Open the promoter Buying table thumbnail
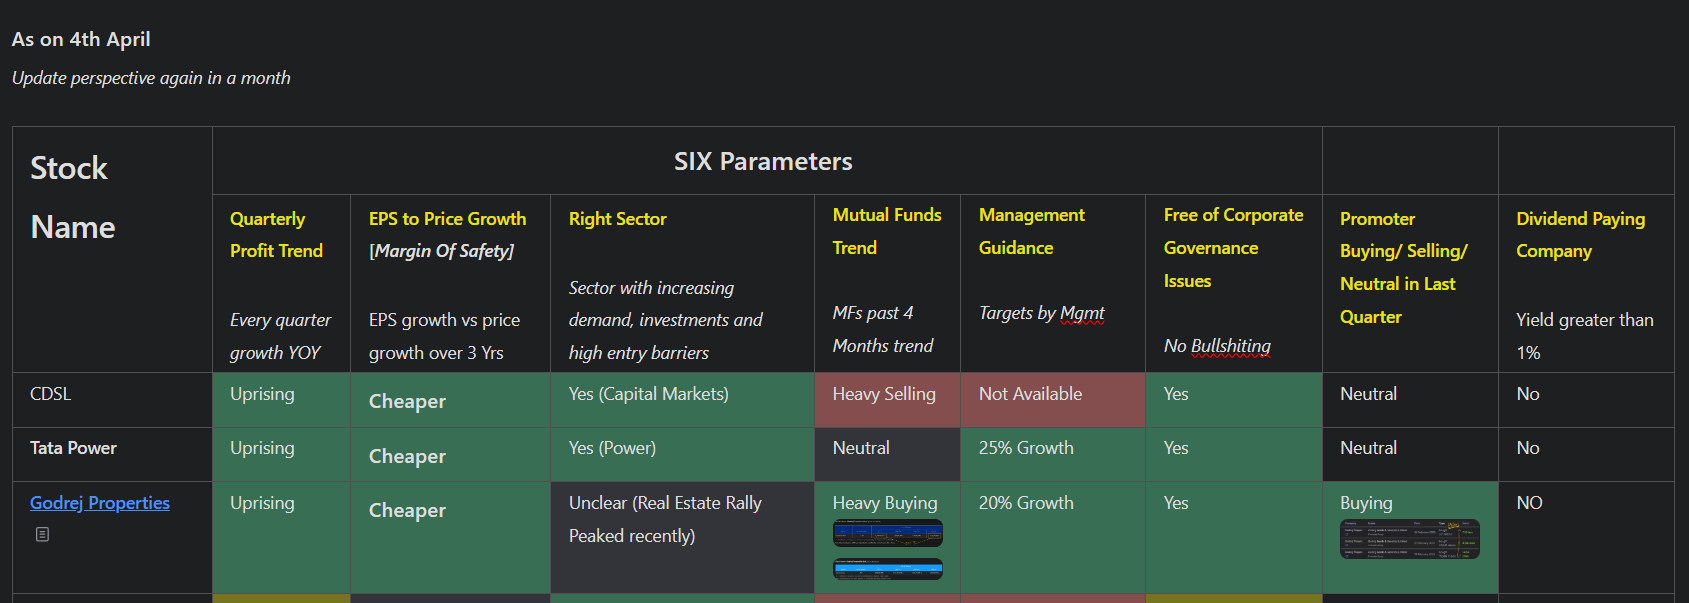Image resolution: width=1689 pixels, height=603 pixels. pos(1410,539)
